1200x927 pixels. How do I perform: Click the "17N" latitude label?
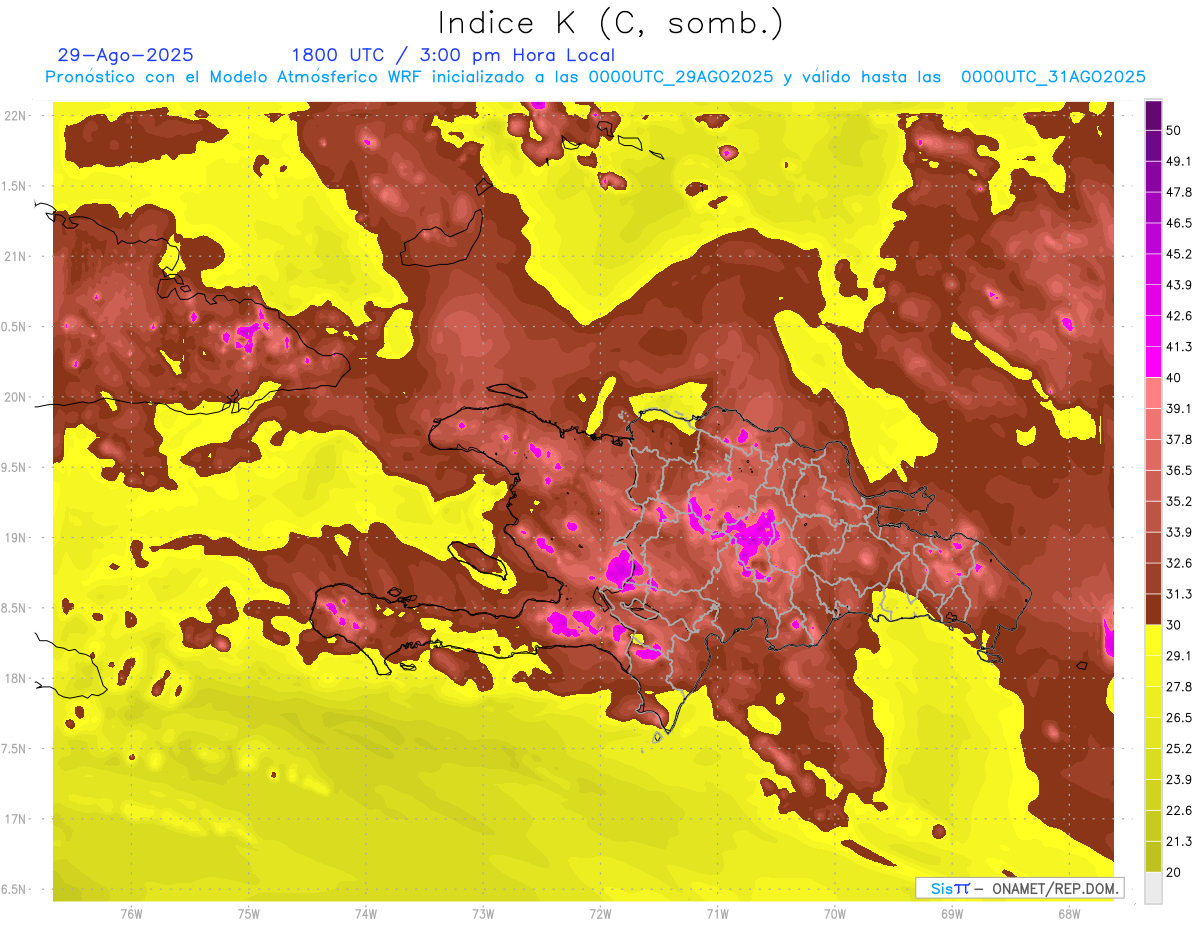pyautogui.click(x=15, y=819)
